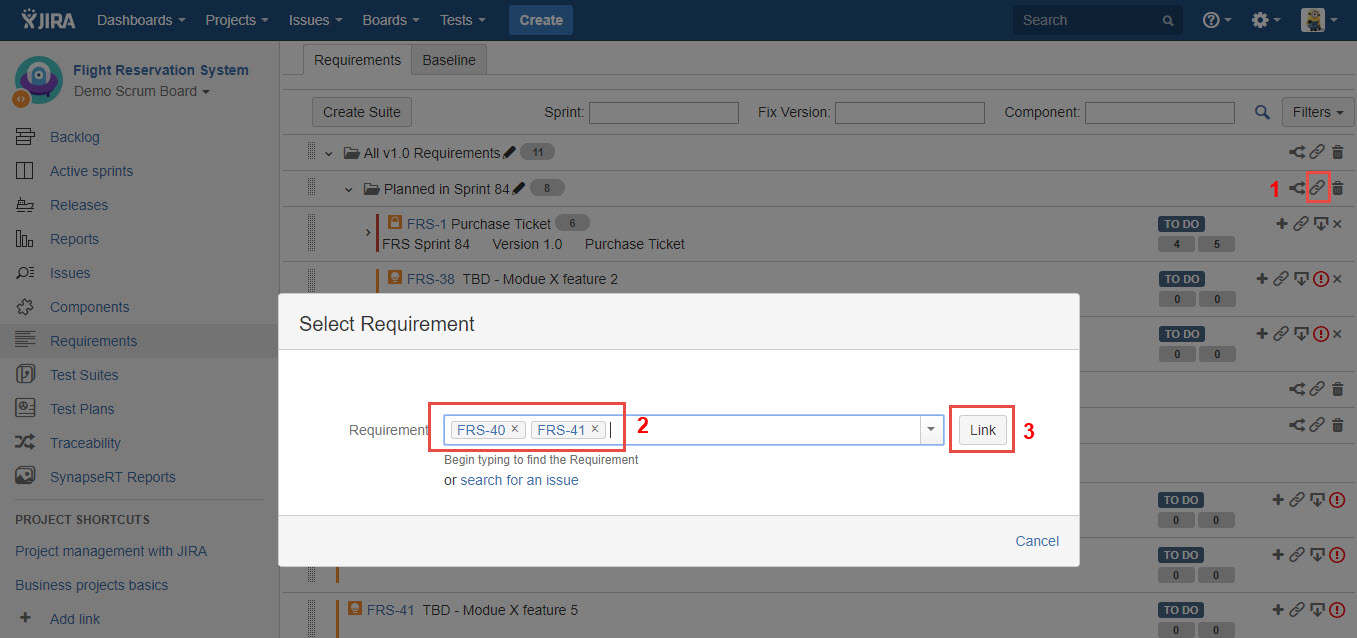Click the plus icon on the FRS-38 row
This screenshot has height=638, width=1357.
1262,279
